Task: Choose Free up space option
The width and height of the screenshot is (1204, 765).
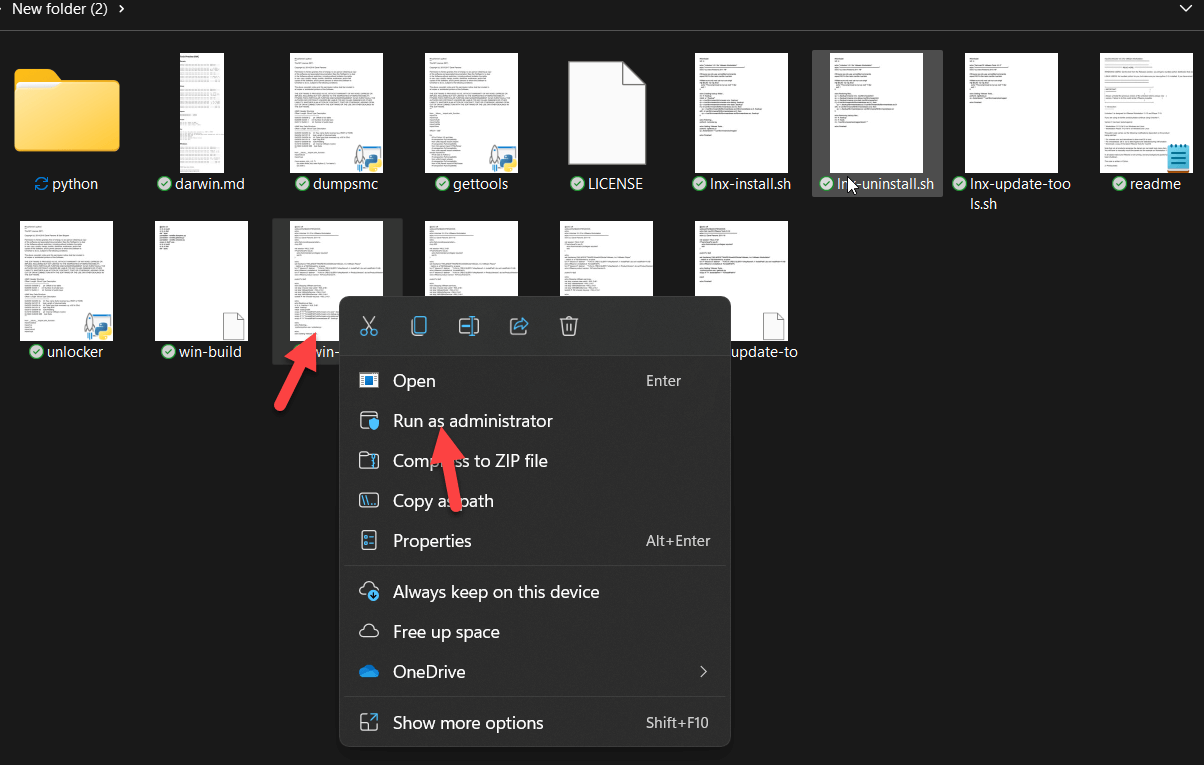Action: (x=446, y=632)
